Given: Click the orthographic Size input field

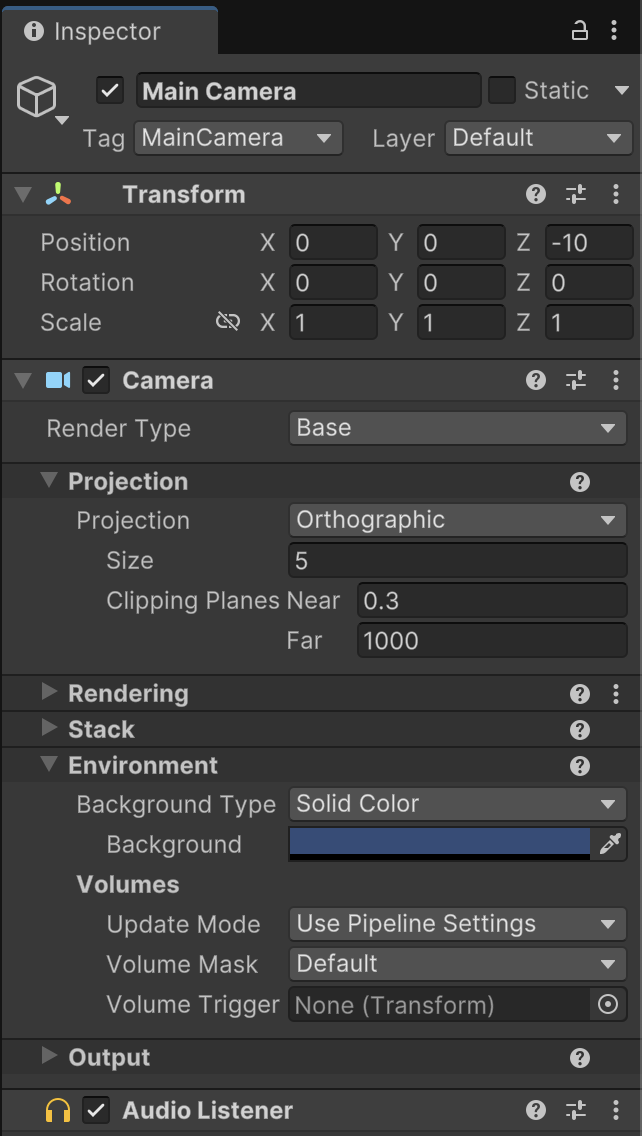Looking at the screenshot, I should (x=458, y=561).
